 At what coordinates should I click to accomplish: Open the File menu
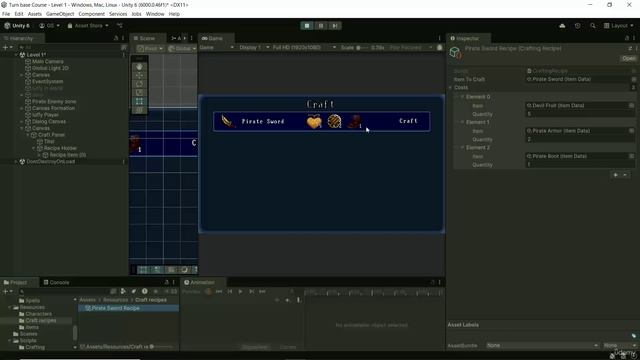click(x=6, y=14)
